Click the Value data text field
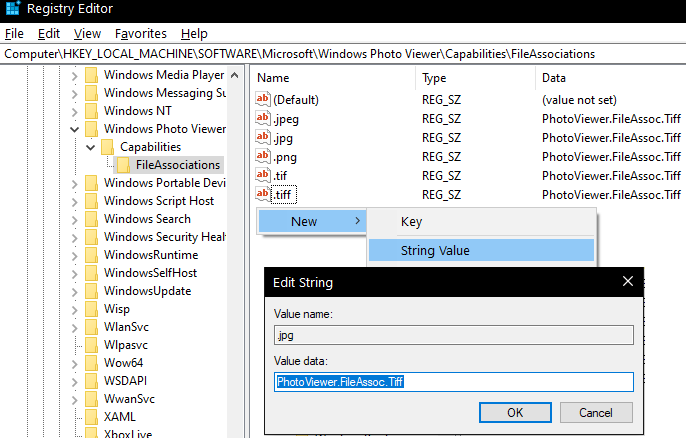This screenshot has height=438, width=686. 454,382
